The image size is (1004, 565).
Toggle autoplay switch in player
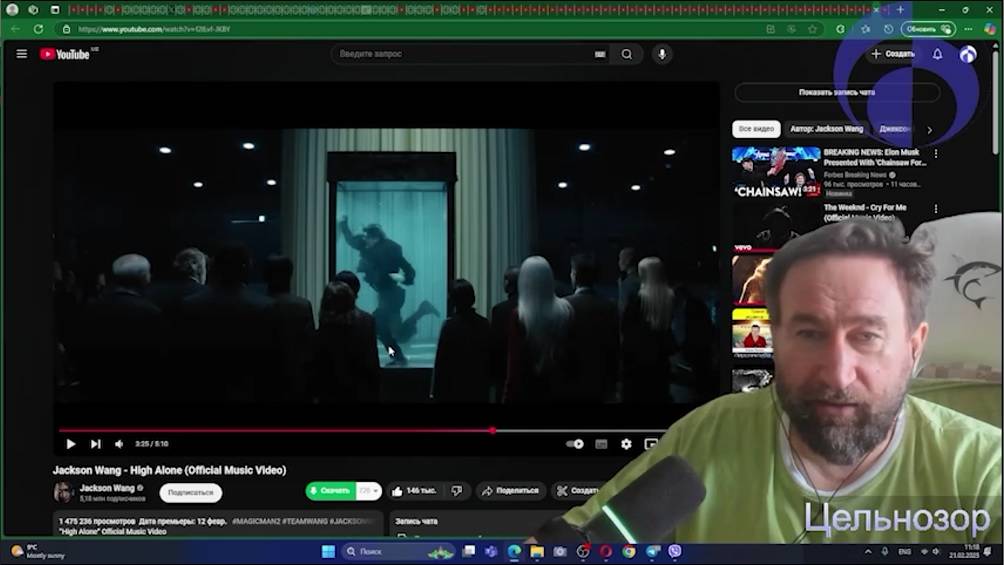(x=574, y=444)
